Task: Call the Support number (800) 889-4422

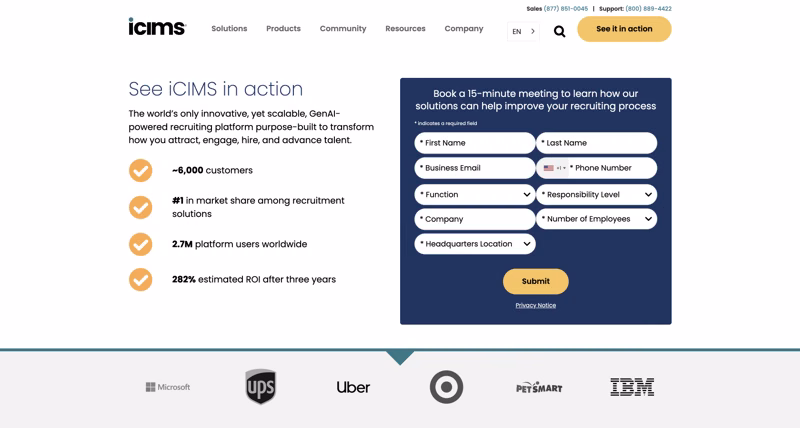Action: [x=648, y=9]
